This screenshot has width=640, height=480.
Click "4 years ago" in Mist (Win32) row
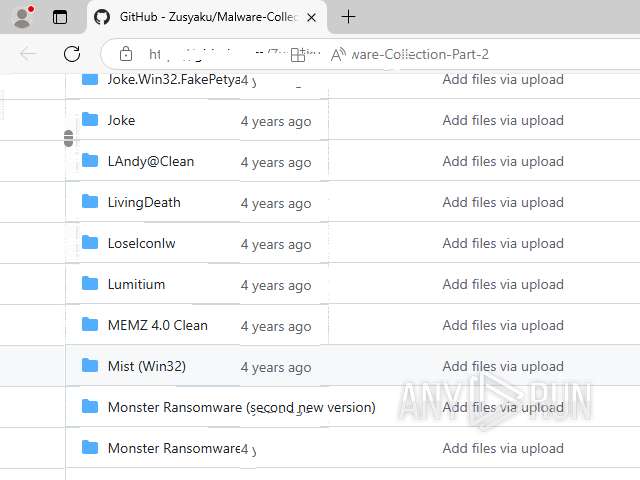(x=276, y=367)
